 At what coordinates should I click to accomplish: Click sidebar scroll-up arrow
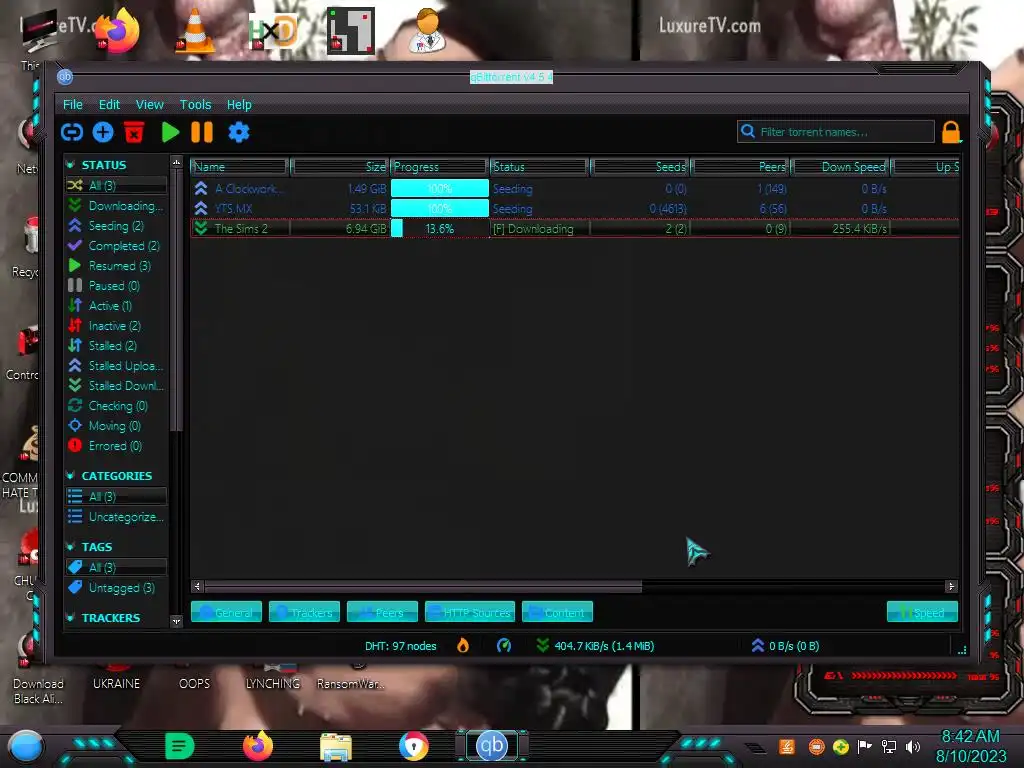pos(176,161)
